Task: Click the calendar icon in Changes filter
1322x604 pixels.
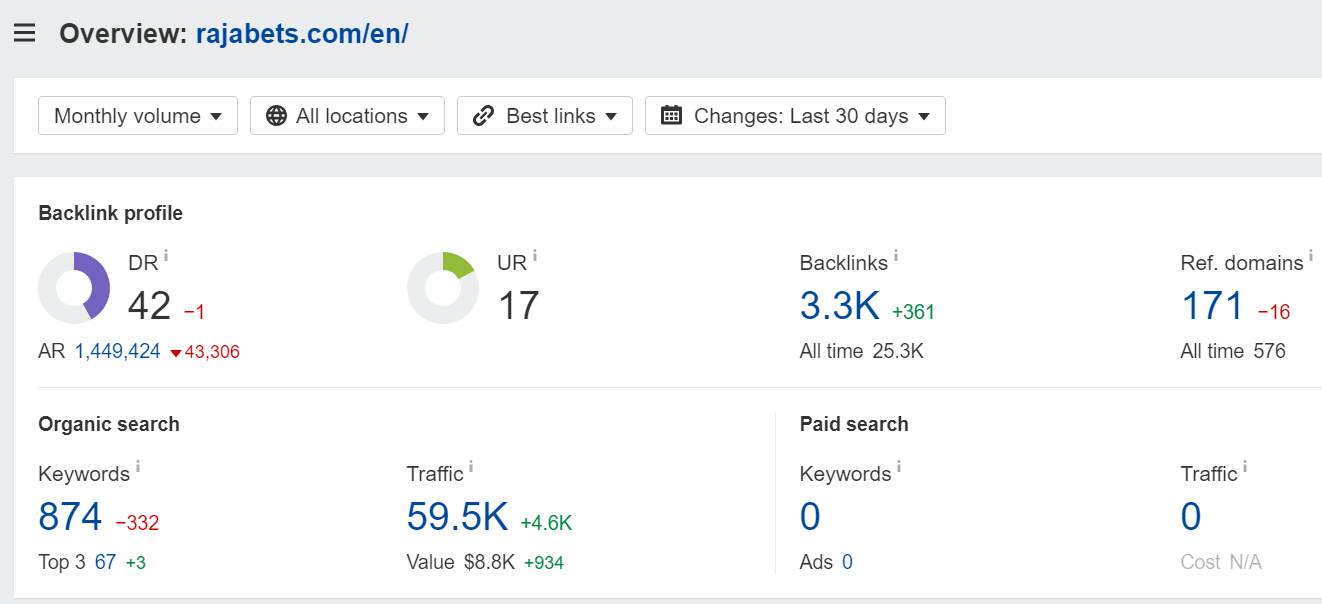Action: tap(672, 116)
